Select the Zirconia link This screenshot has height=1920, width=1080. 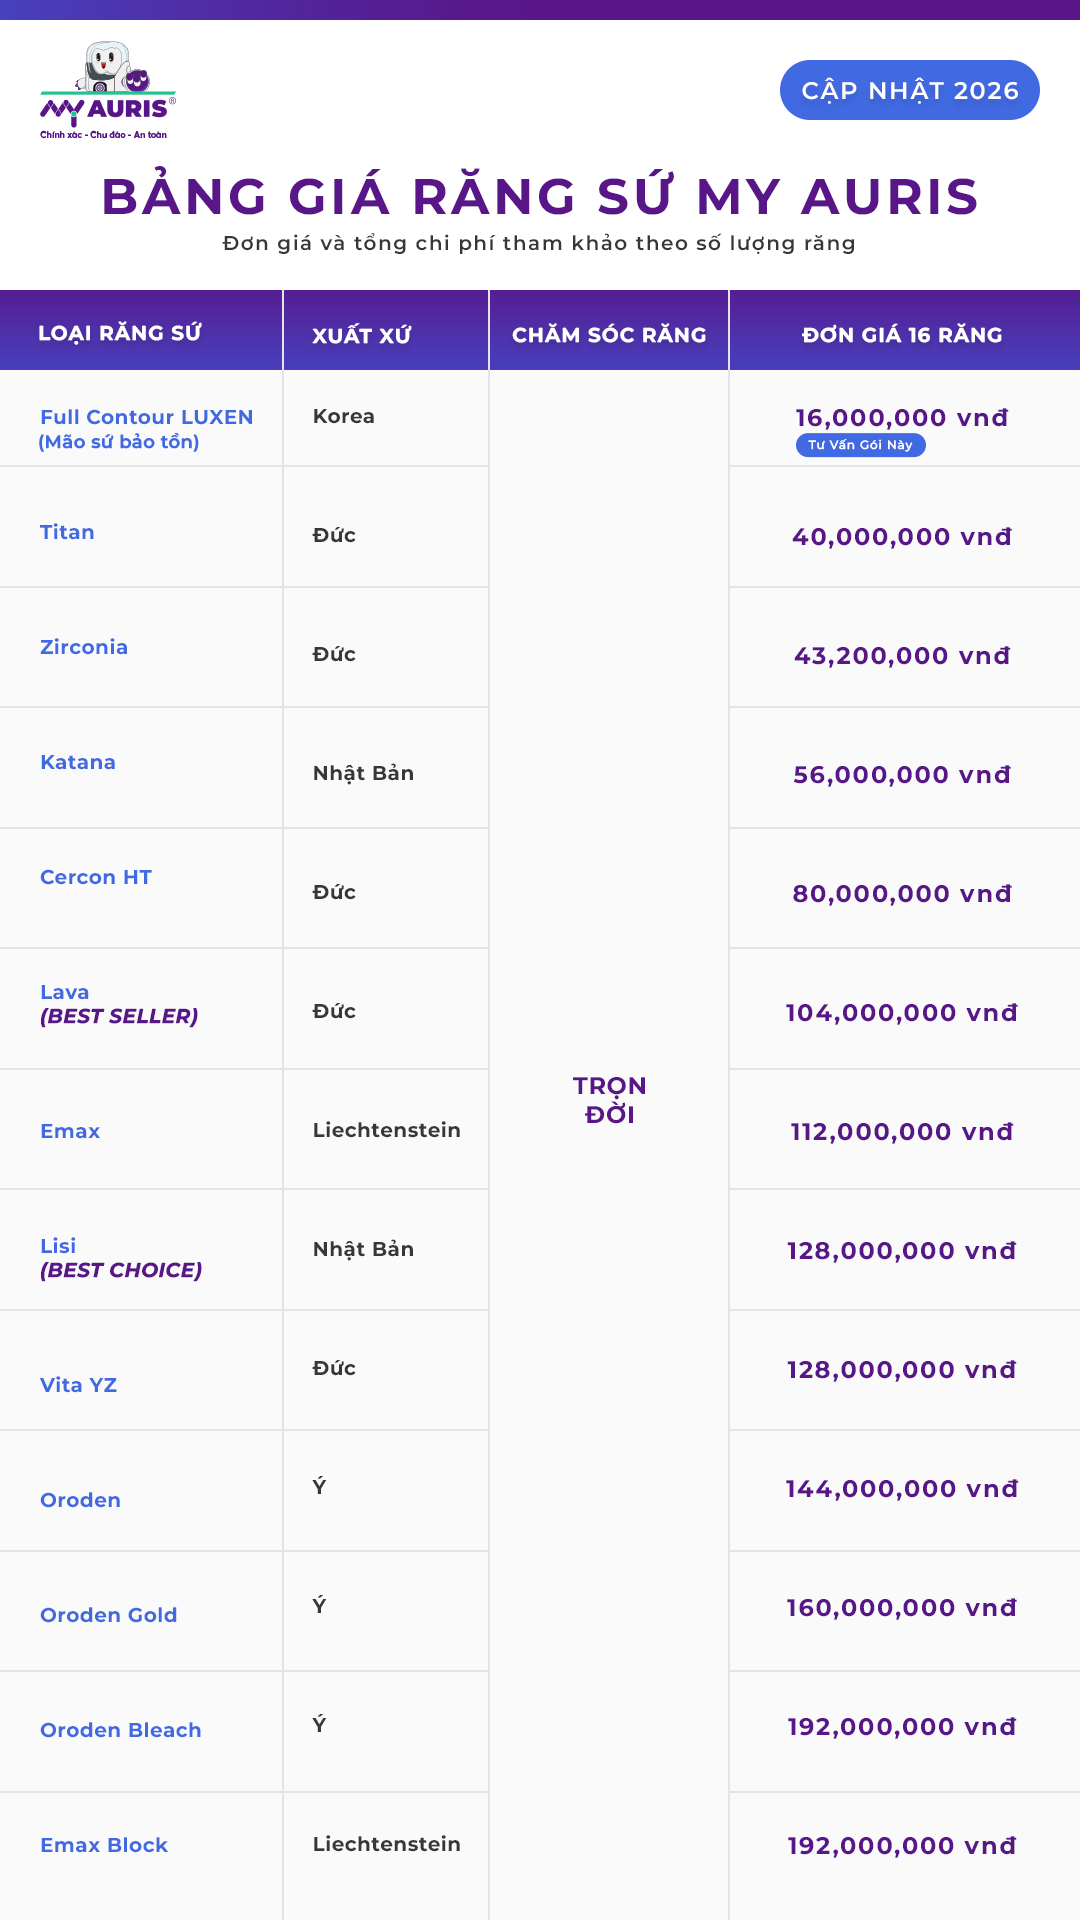pyautogui.click(x=84, y=647)
